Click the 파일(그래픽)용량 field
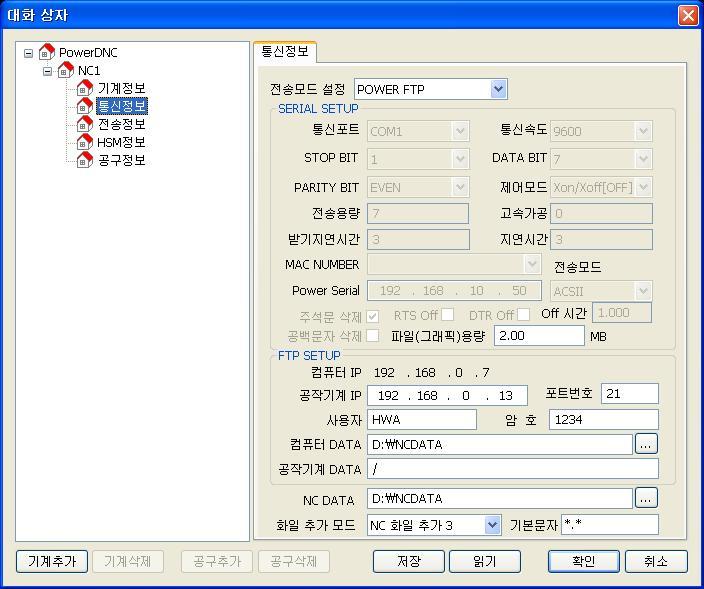This screenshot has height=589, width=704. (539, 335)
